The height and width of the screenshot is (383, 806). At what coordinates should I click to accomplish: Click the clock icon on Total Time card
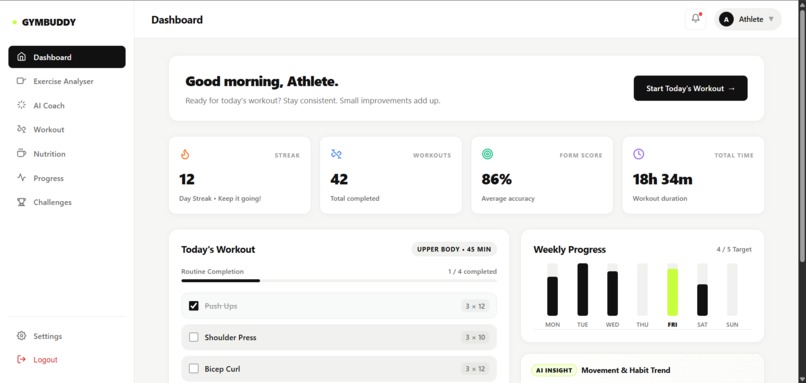click(x=638, y=154)
